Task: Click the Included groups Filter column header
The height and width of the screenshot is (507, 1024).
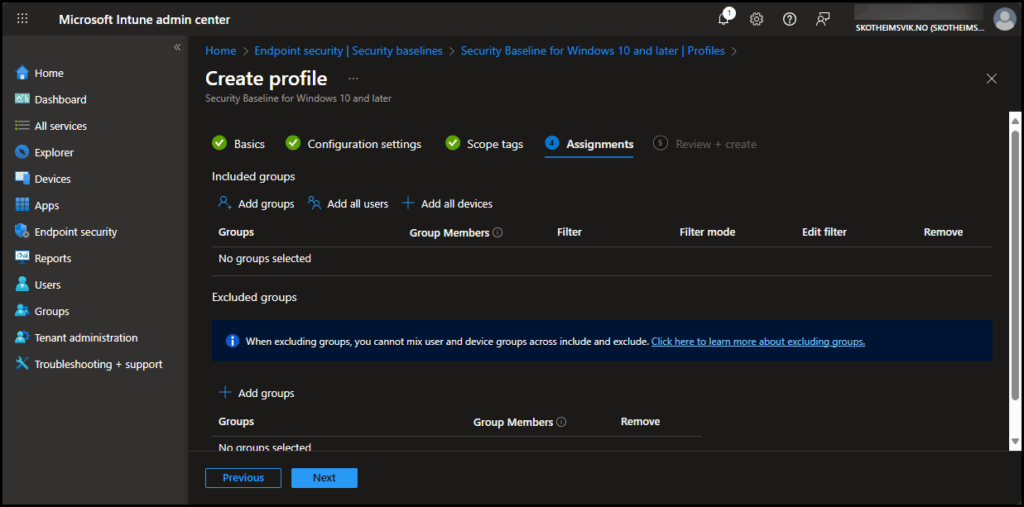Action: pyautogui.click(x=569, y=232)
